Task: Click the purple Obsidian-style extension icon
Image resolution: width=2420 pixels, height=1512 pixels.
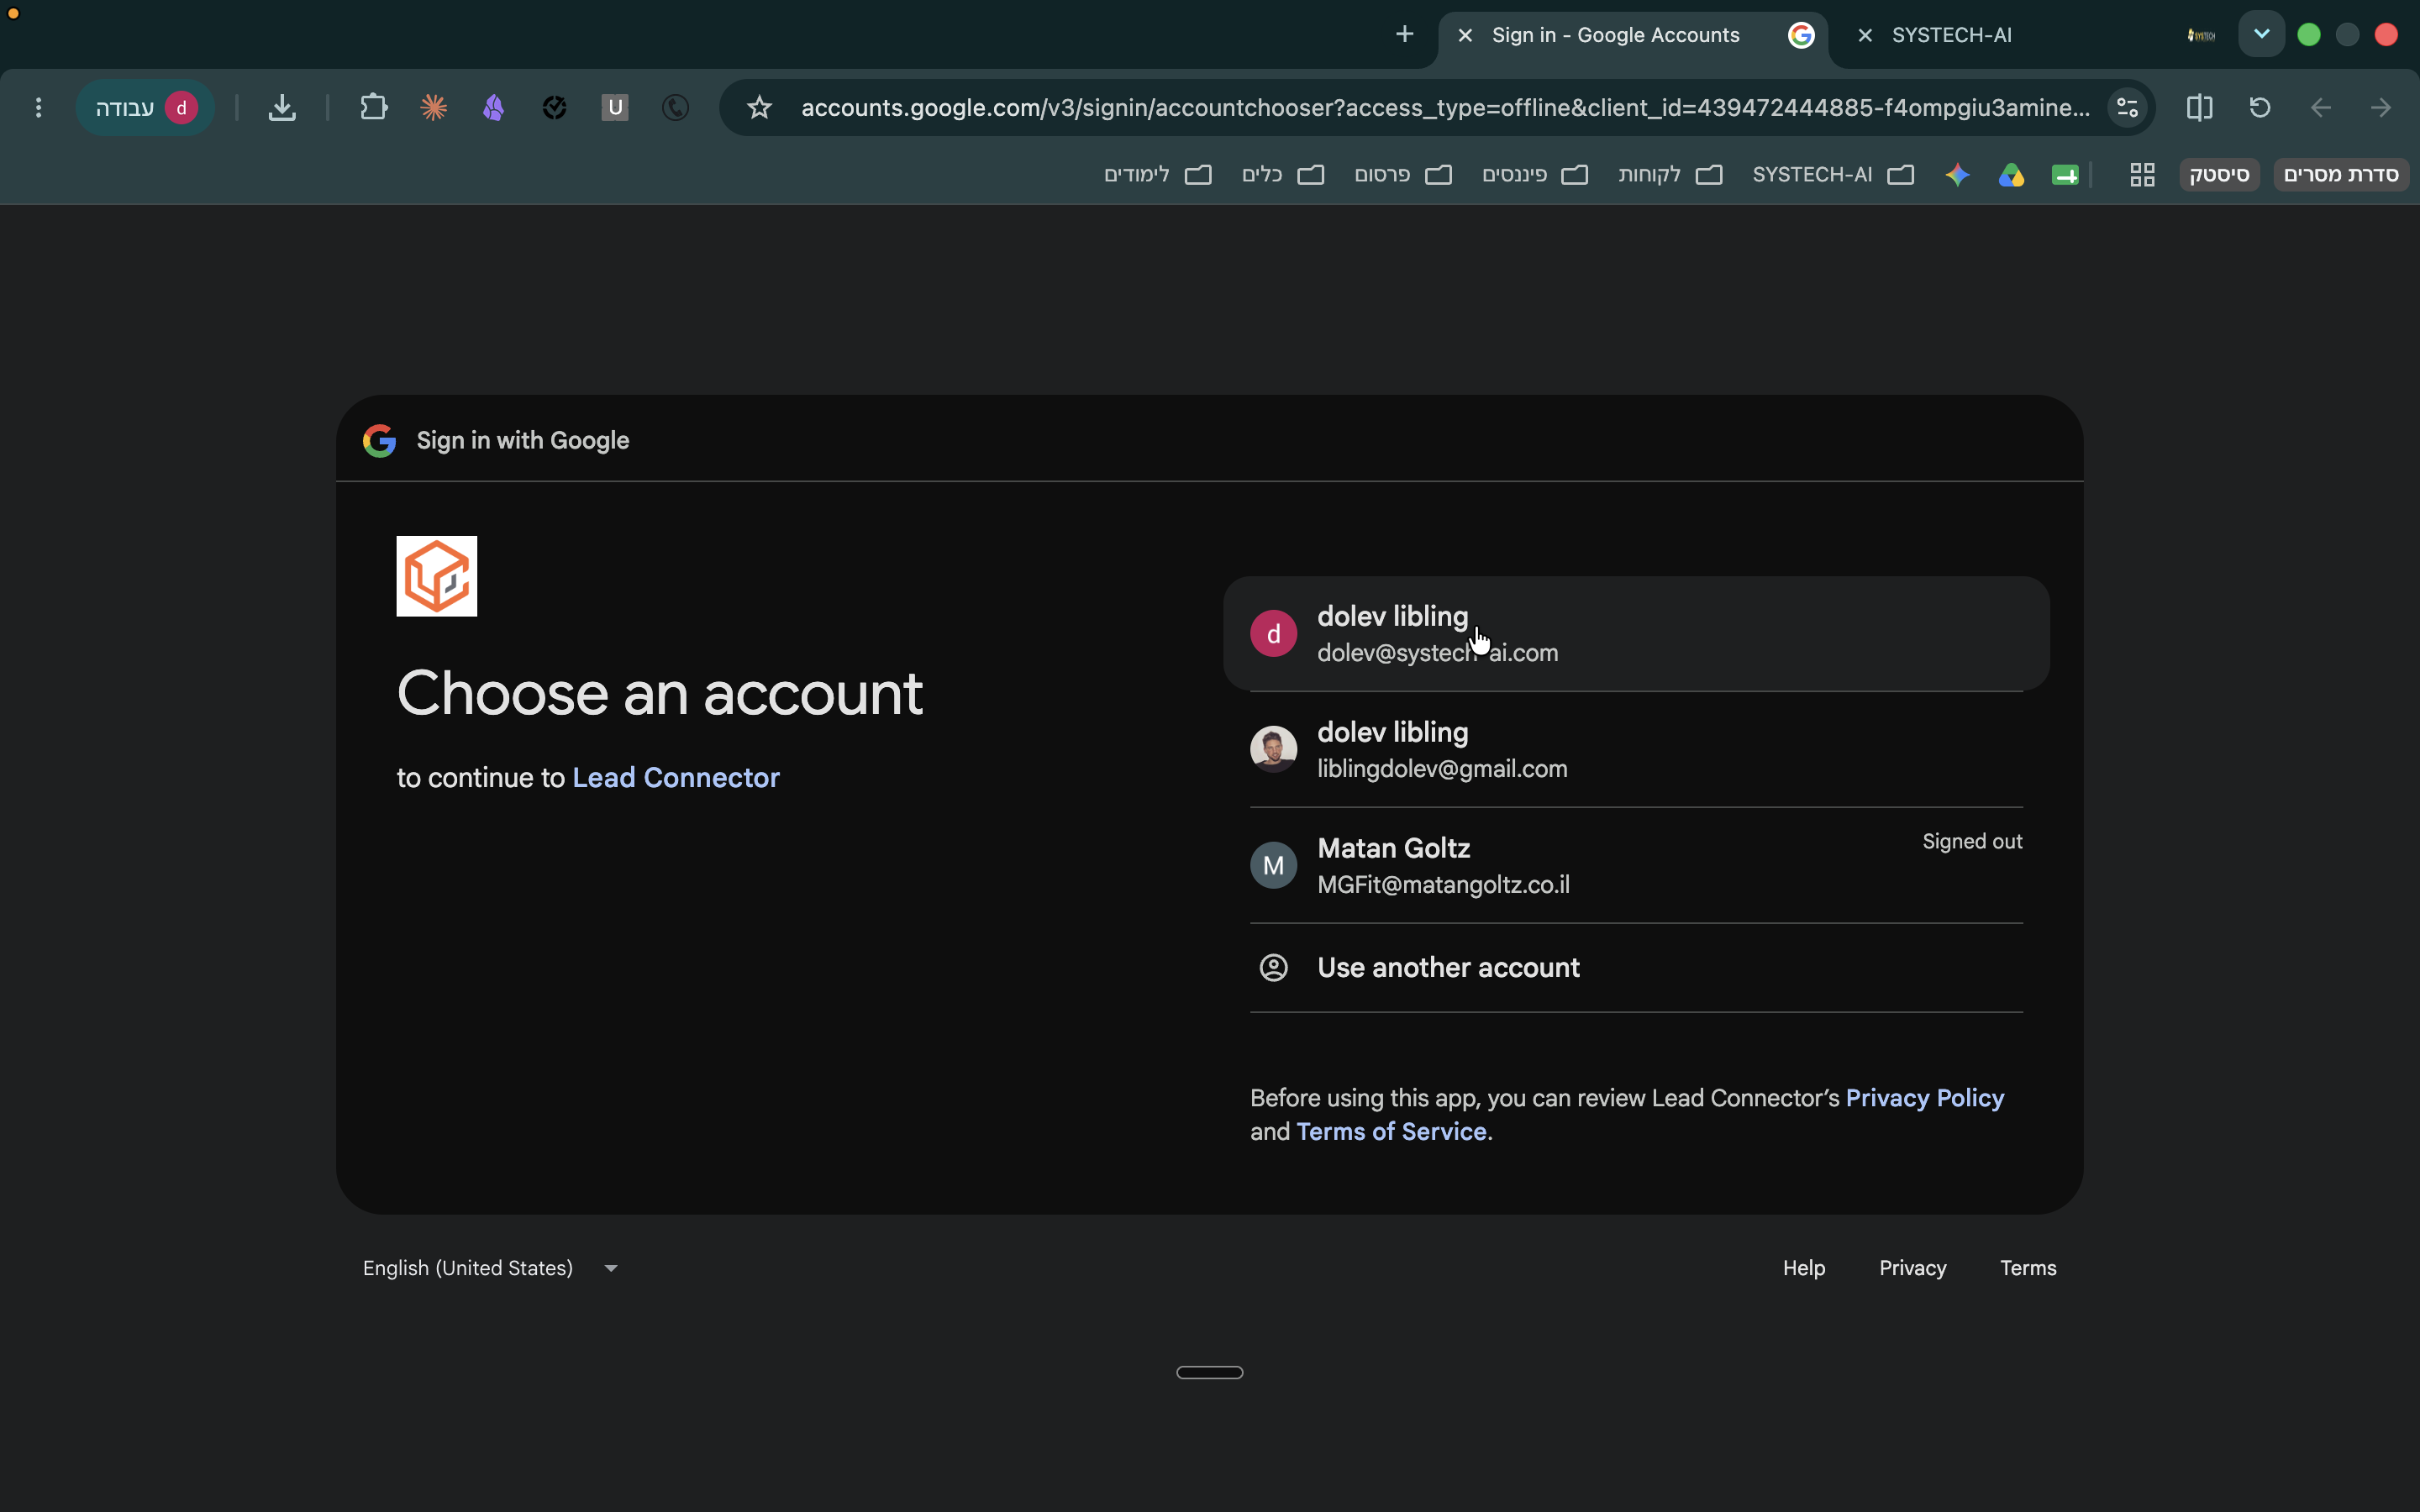Action: coord(493,107)
